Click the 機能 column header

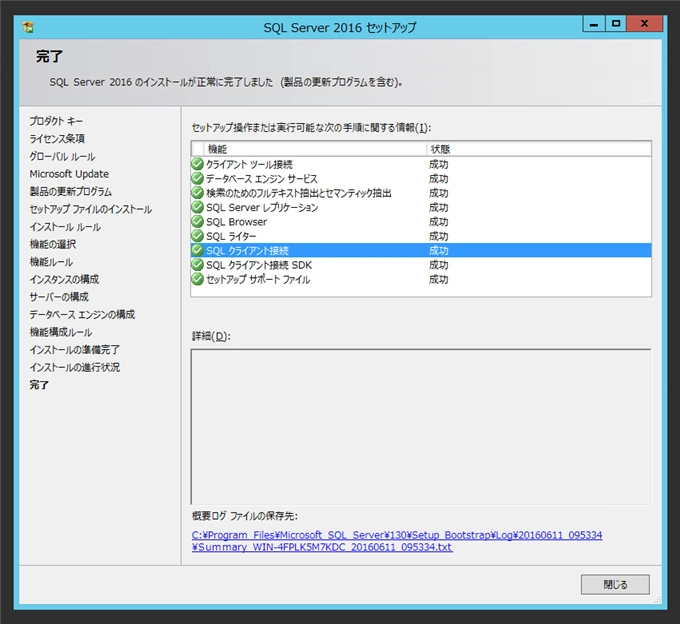[315, 149]
